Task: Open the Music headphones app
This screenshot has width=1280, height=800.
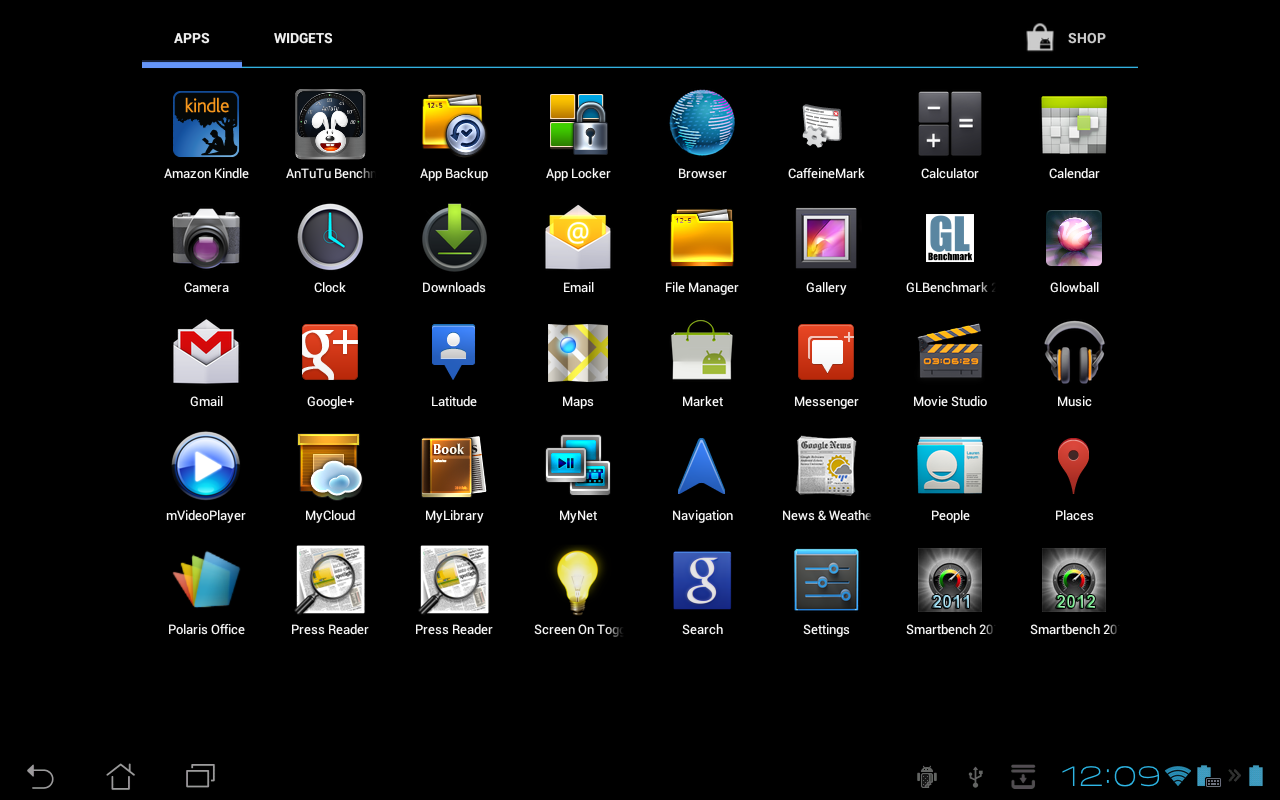Action: coord(1074,352)
